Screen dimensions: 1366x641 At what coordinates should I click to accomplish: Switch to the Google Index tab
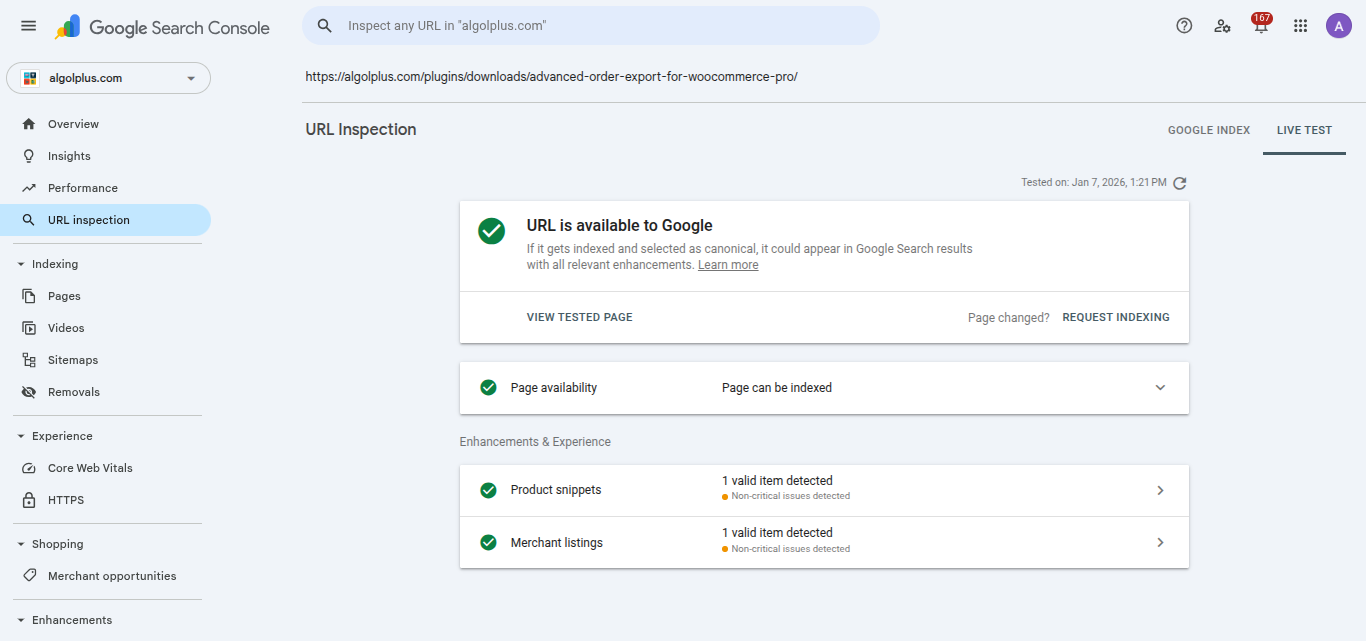pos(1208,130)
